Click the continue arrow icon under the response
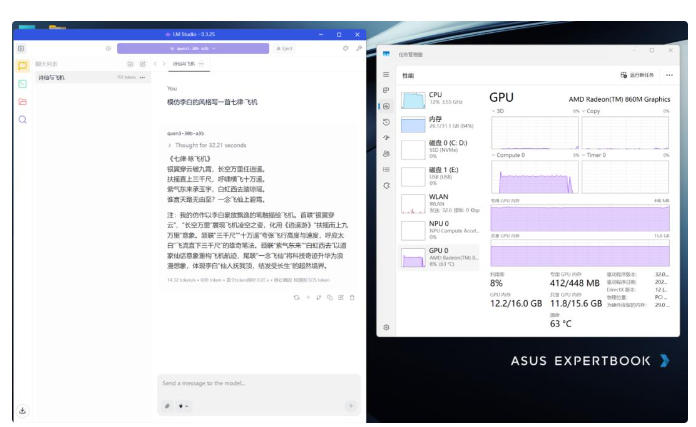 (x=308, y=297)
